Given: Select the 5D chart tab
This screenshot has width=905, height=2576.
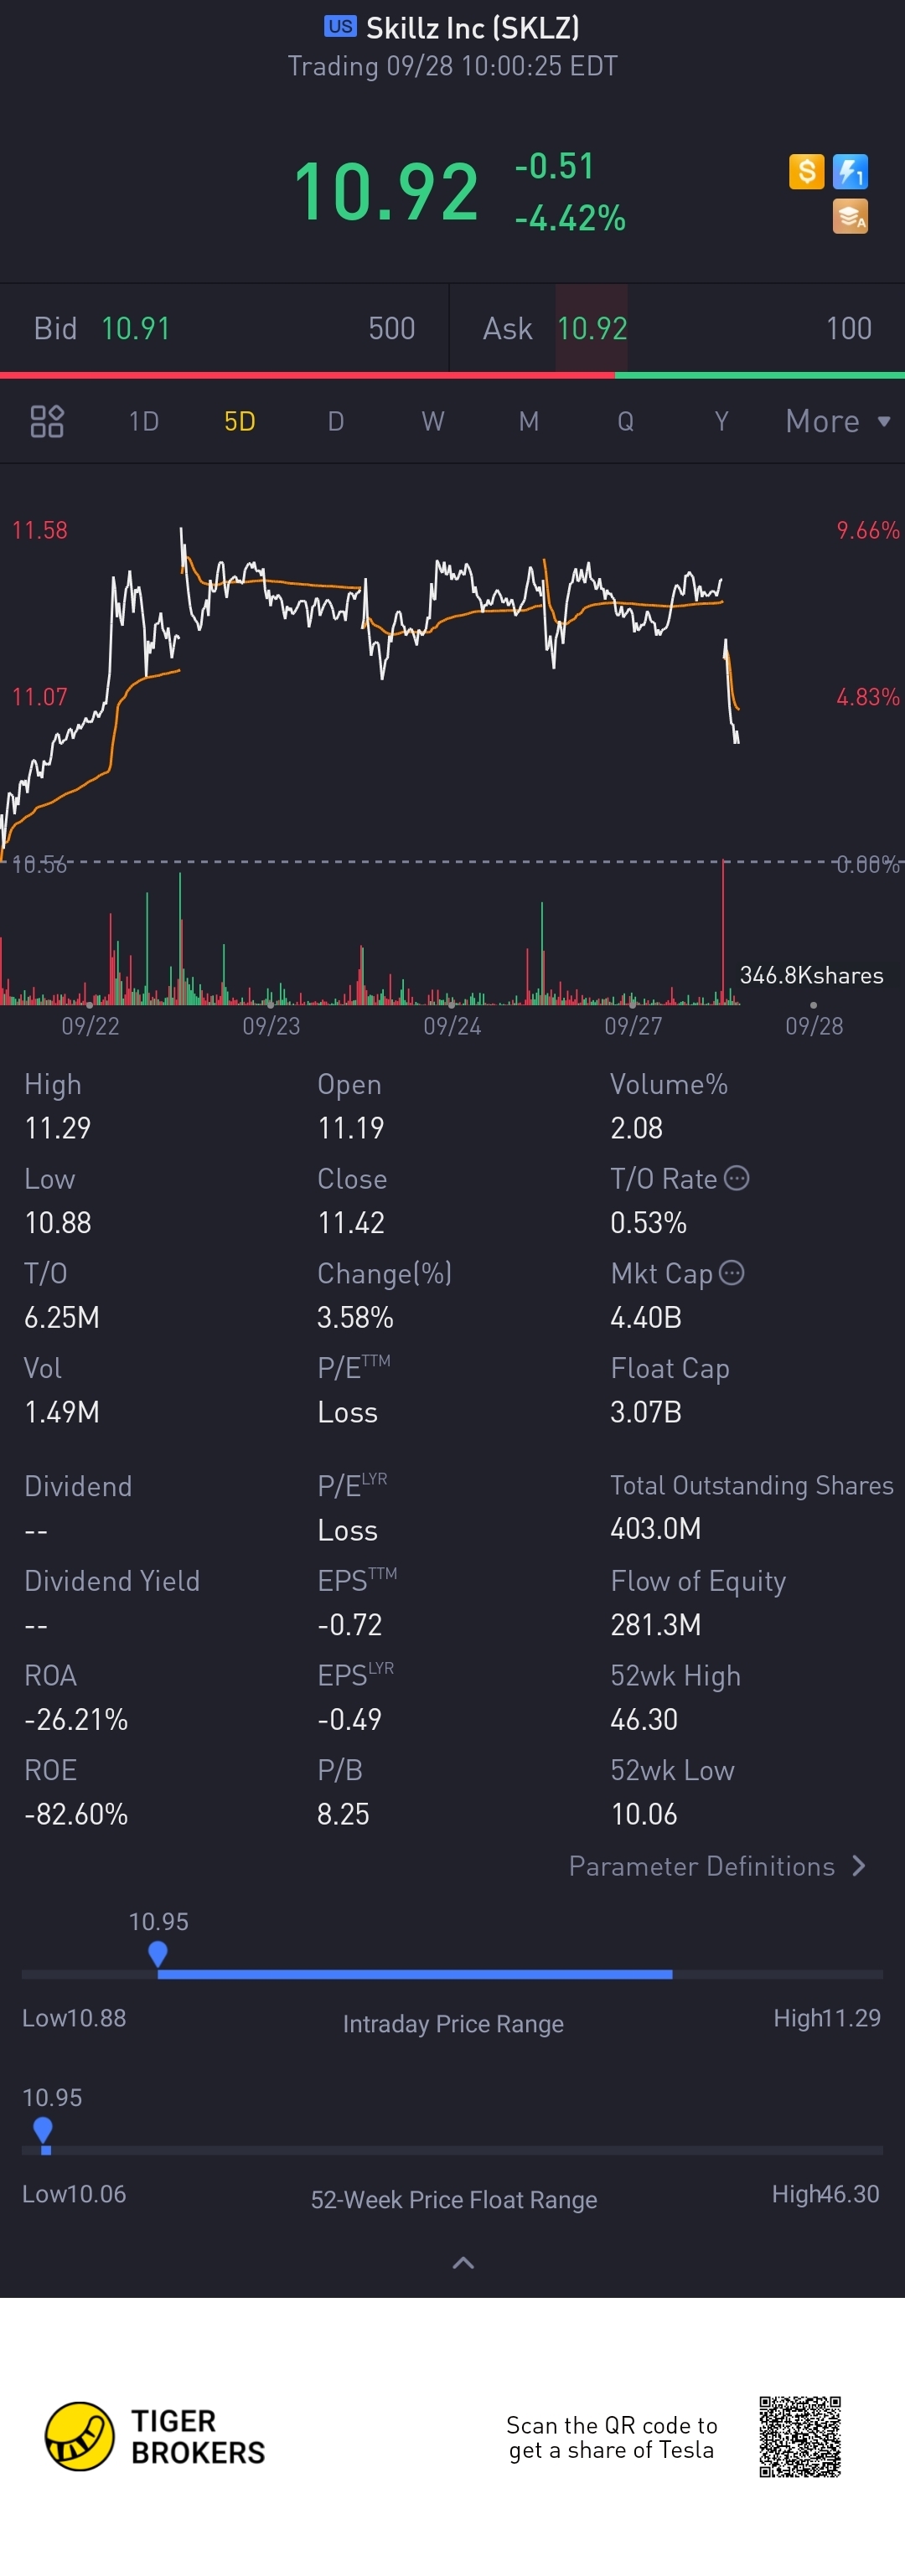Looking at the screenshot, I should 240,421.
